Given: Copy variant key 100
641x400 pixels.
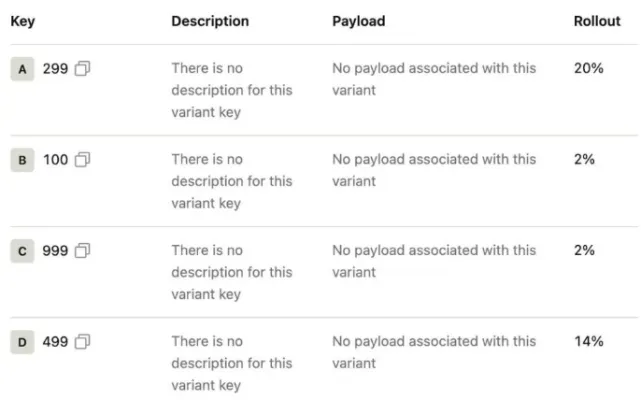Looking at the screenshot, I should point(83,159).
